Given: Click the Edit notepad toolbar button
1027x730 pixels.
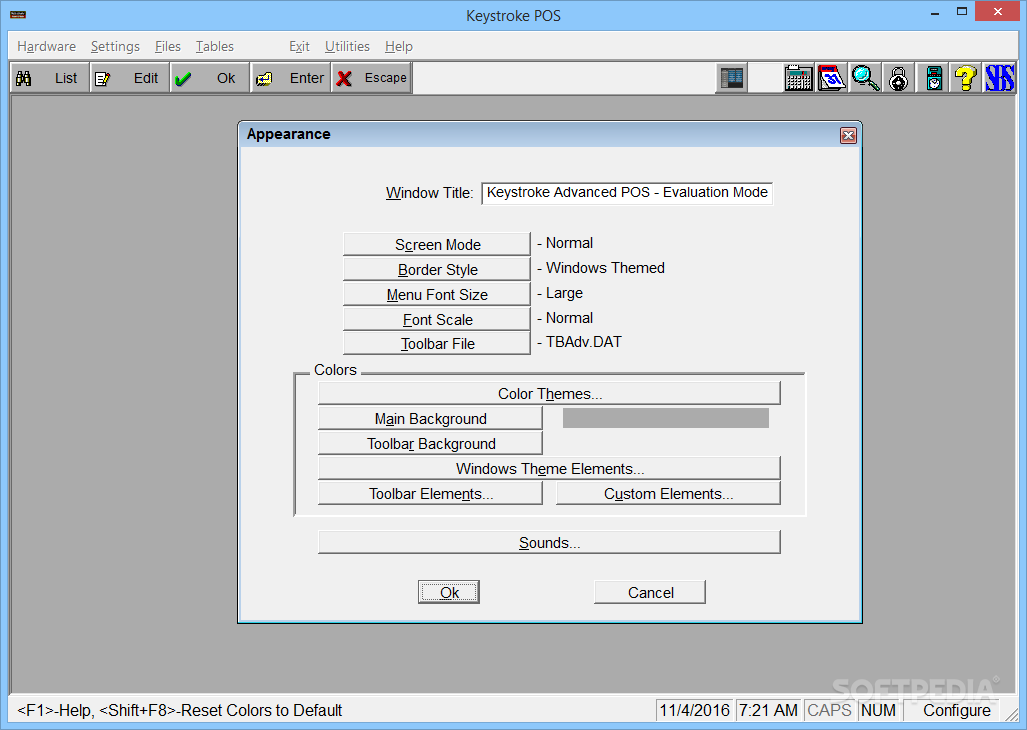Looking at the screenshot, I should [130, 78].
